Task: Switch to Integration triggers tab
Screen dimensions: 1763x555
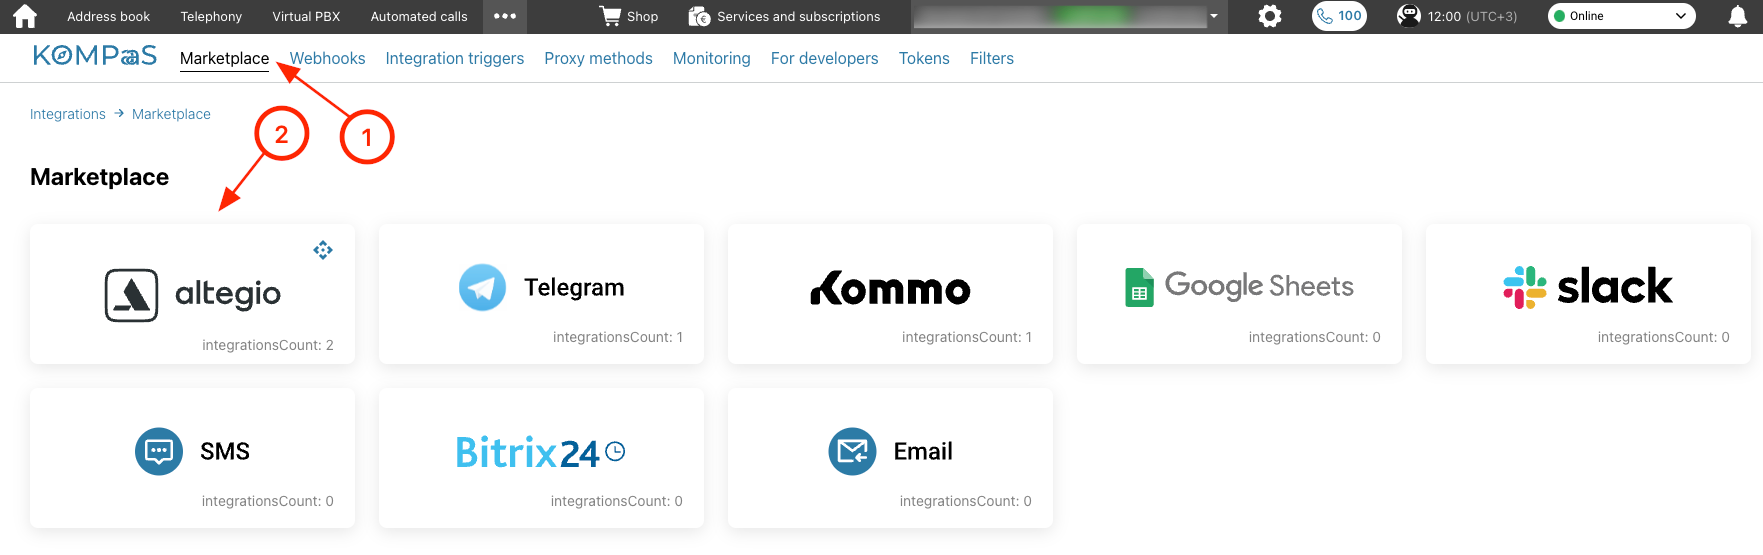Action: [x=455, y=58]
